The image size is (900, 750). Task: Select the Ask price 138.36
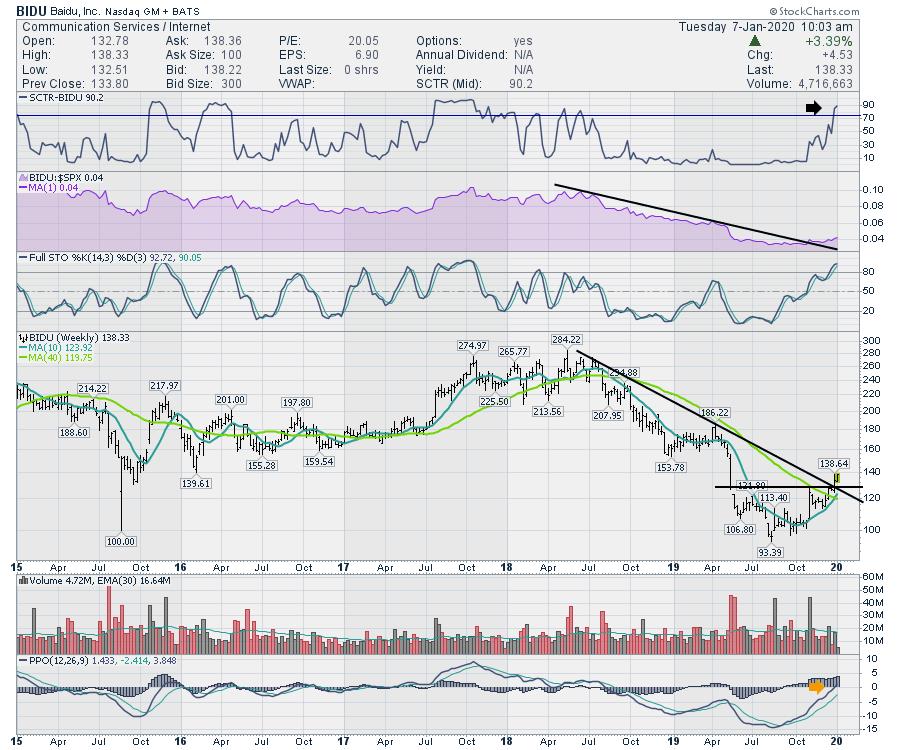(x=223, y=41)
